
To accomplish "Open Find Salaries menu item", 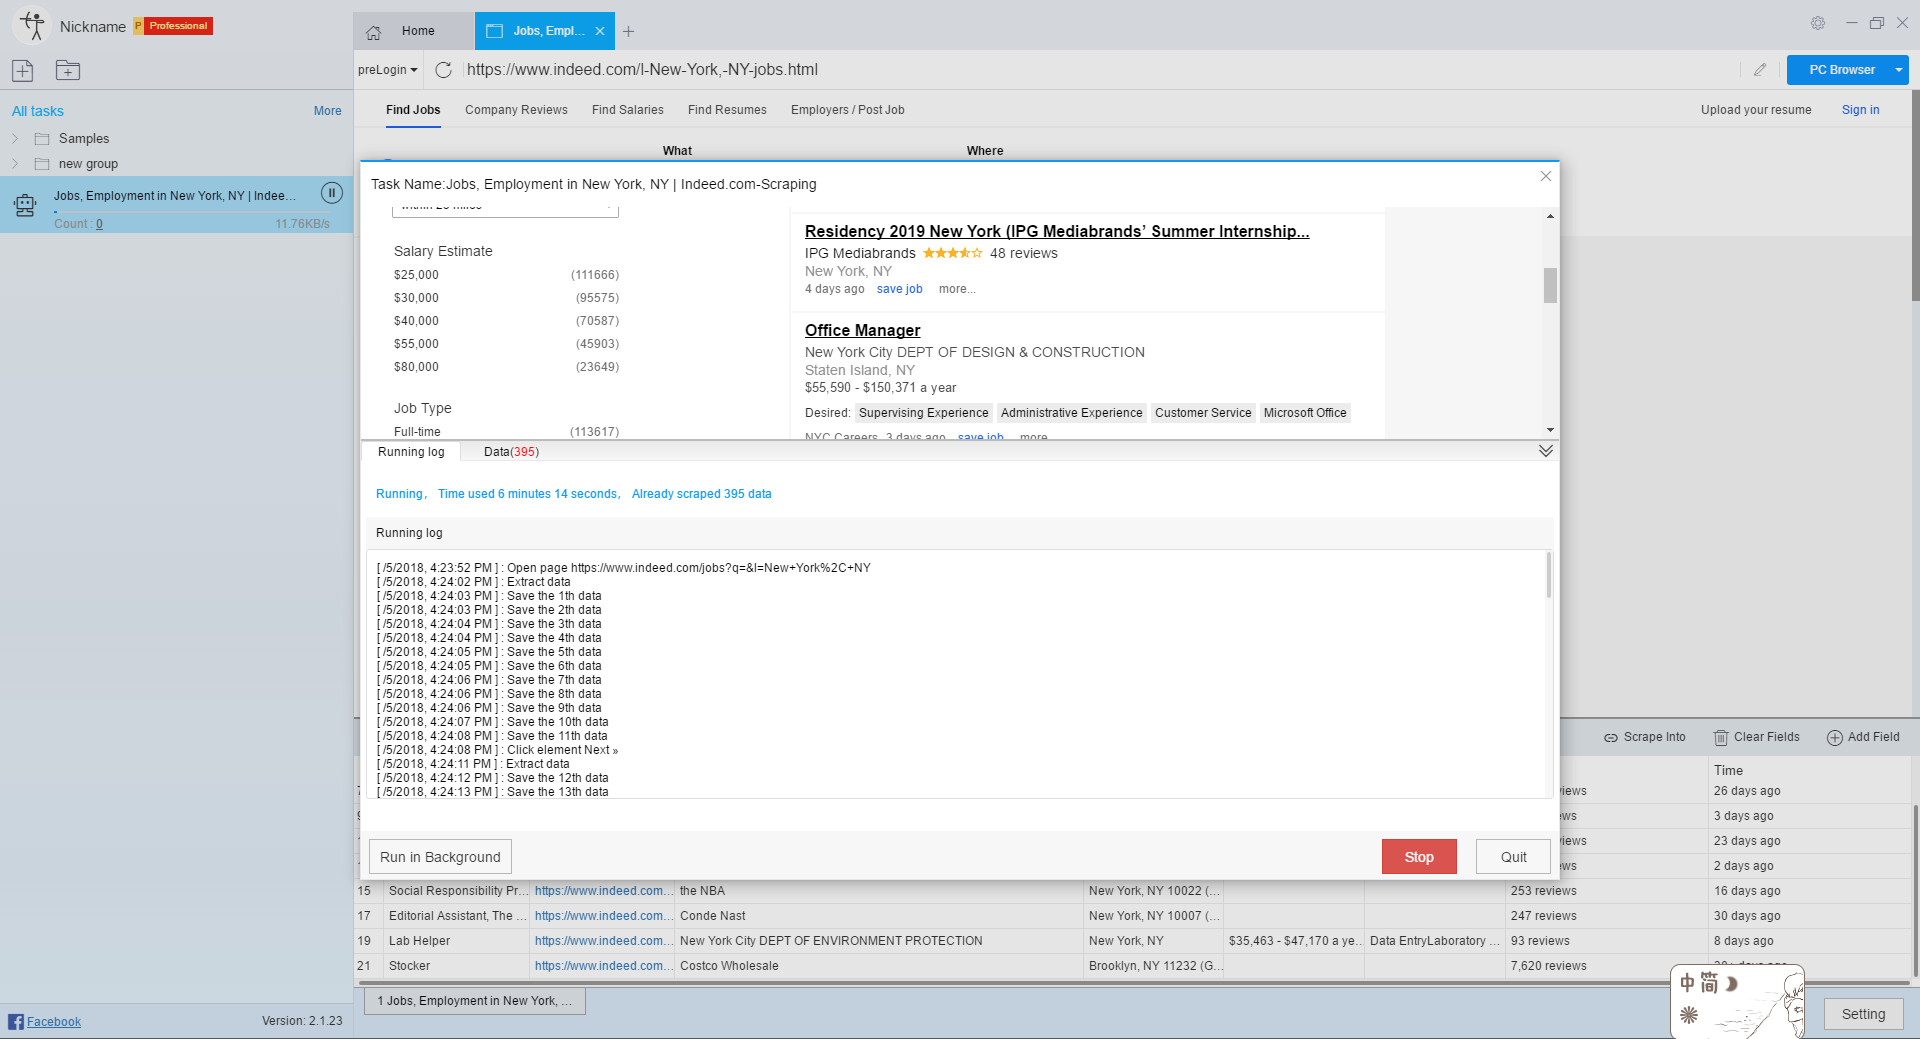I will [x=628, y=110].
